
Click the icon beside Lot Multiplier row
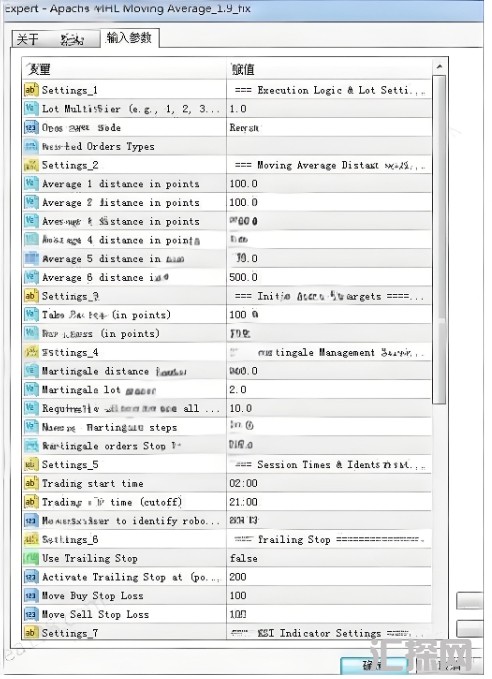pos(31,108)
